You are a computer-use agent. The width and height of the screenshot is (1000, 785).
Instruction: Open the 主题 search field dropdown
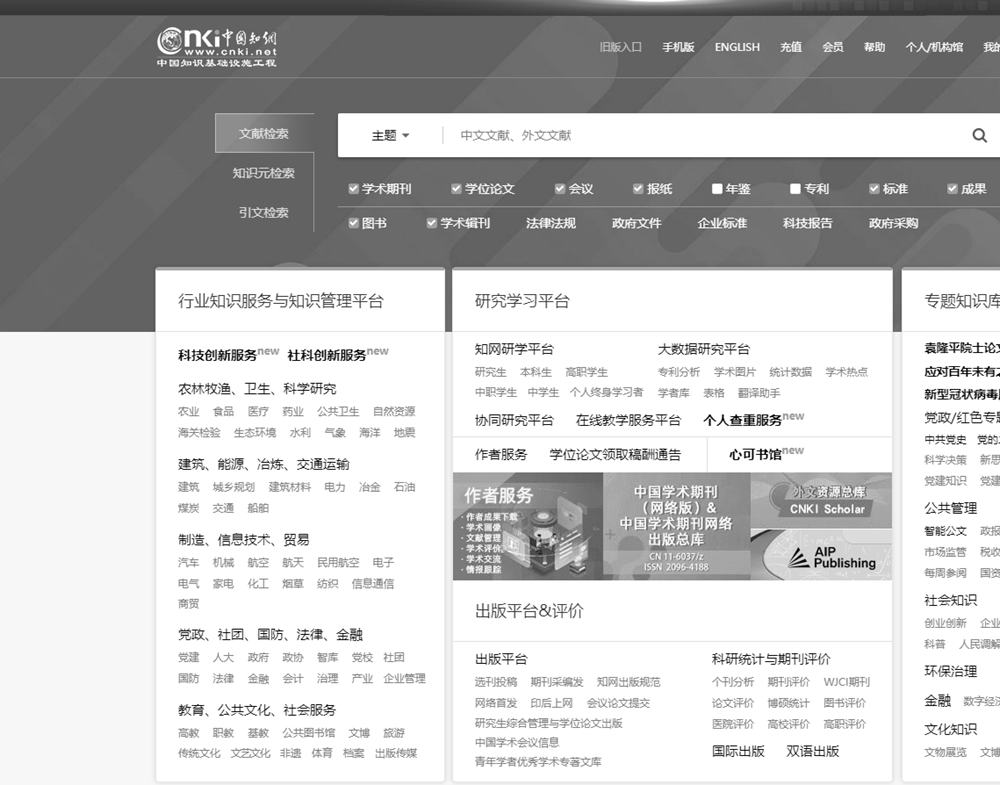coord(390,135)
